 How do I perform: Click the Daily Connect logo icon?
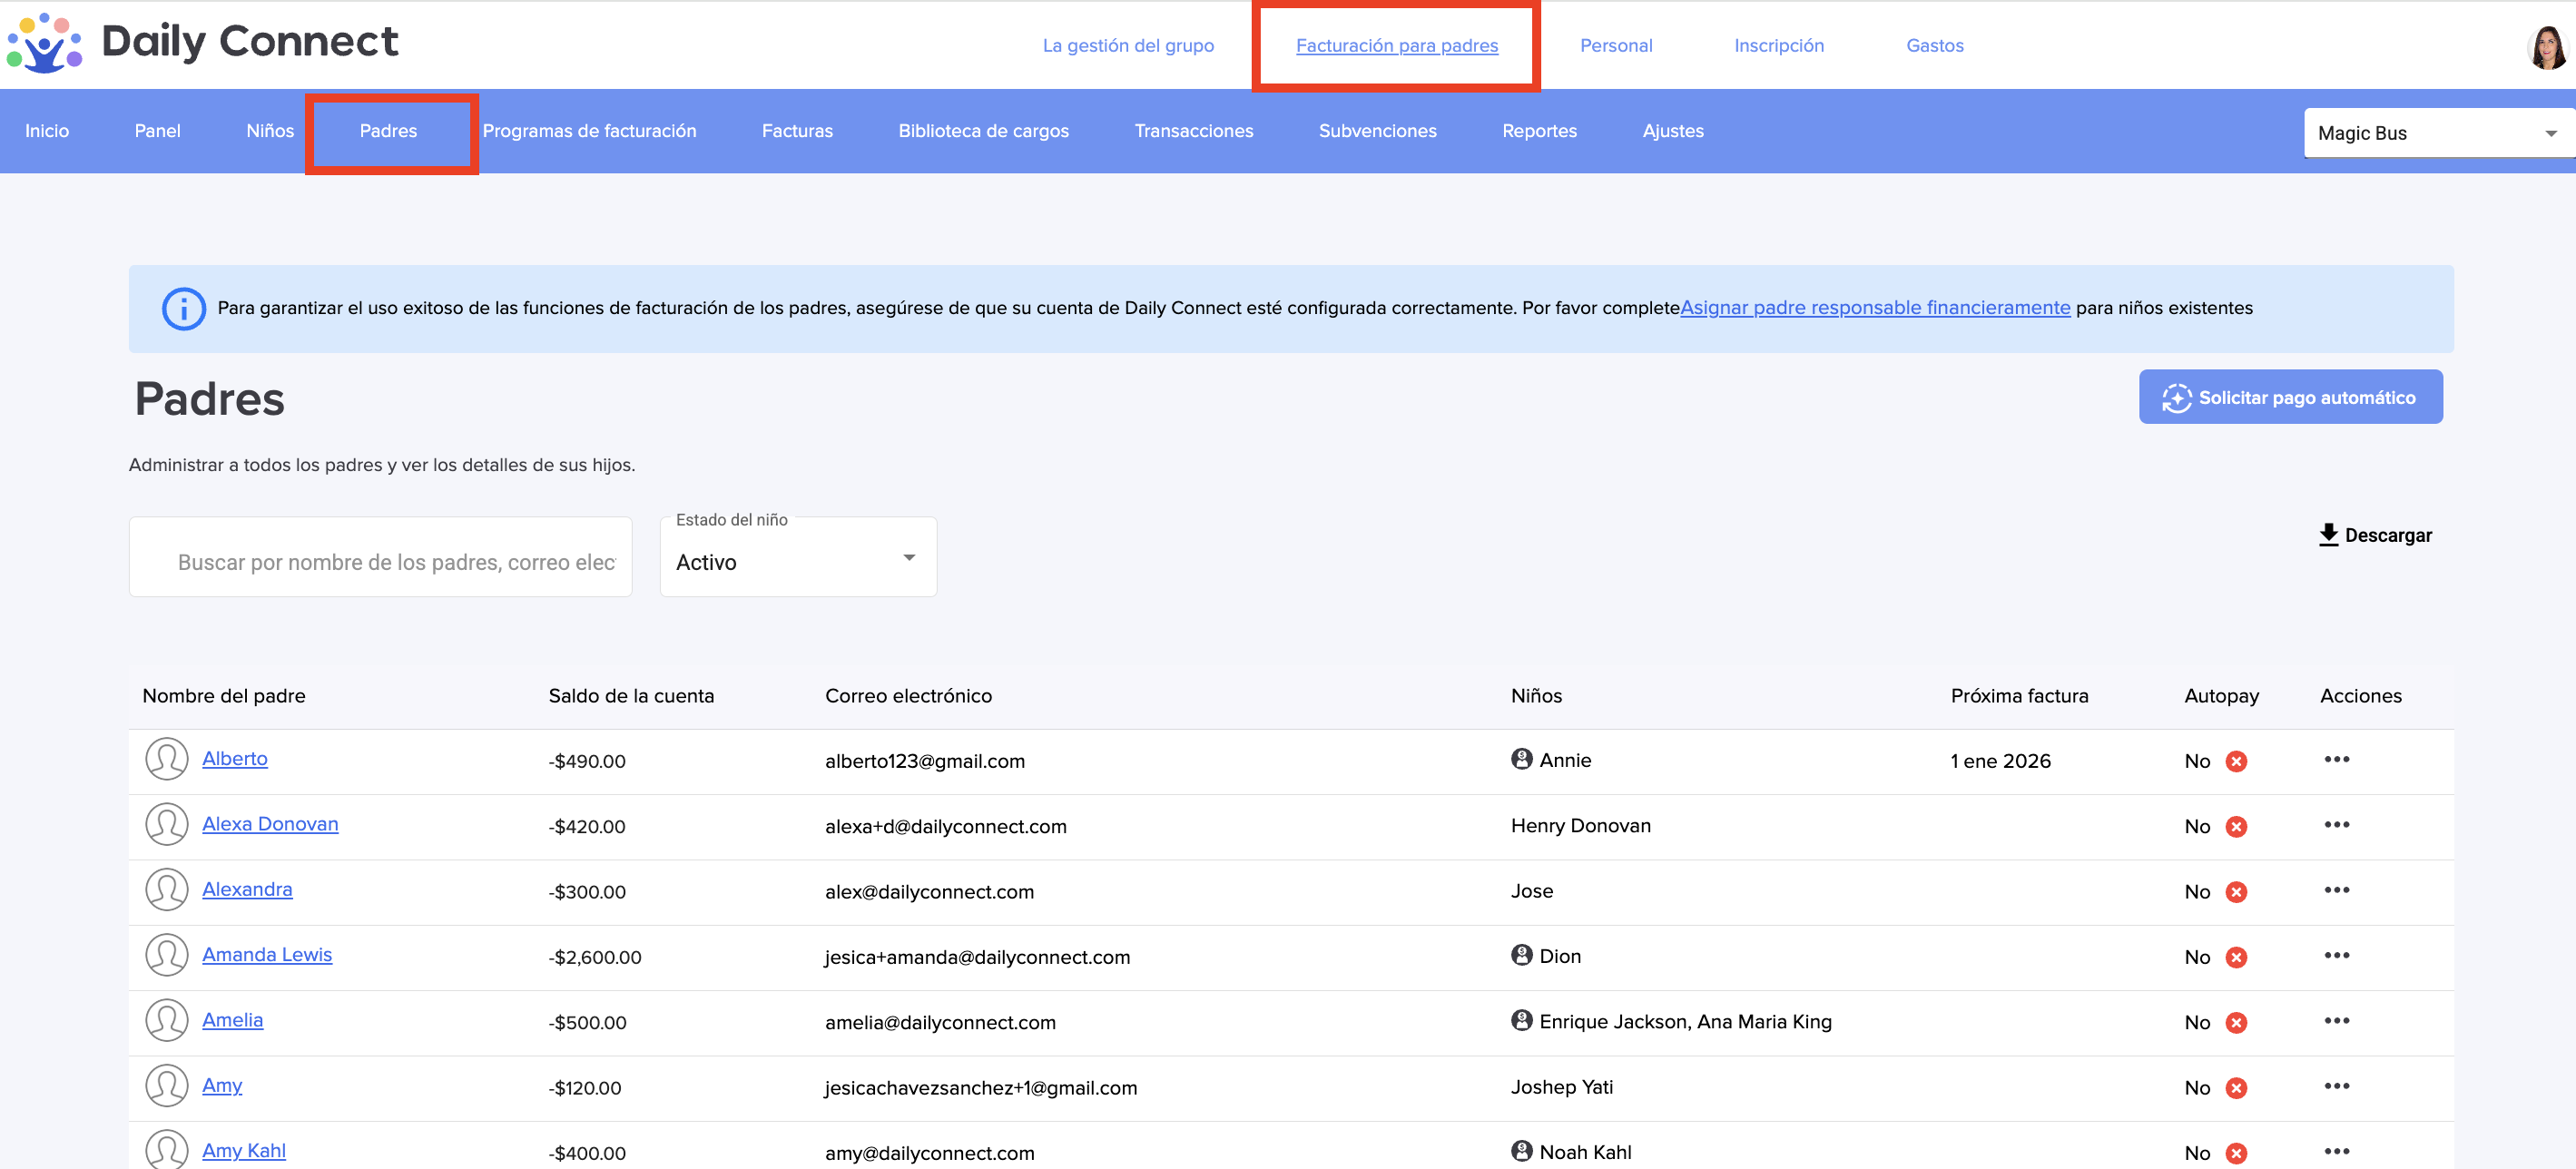44,43
